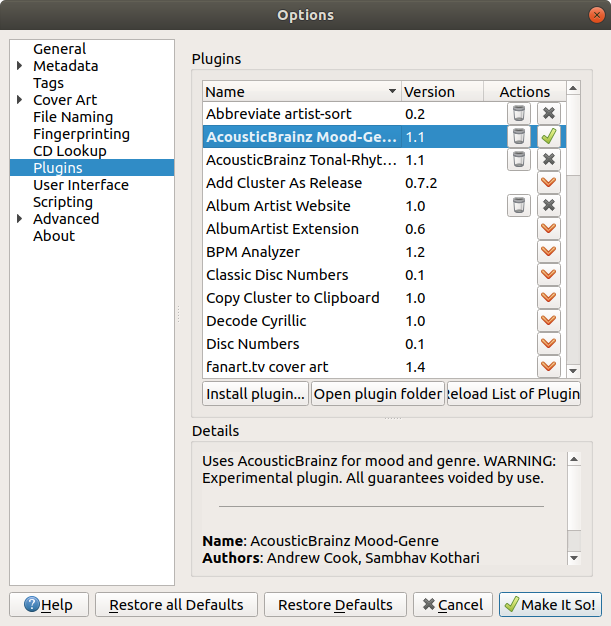Uninstall the Abbreviate artist-sort plugin
The height and width of the screenshot is (626, 611).
pyautogui.click(x=518, y=114)
